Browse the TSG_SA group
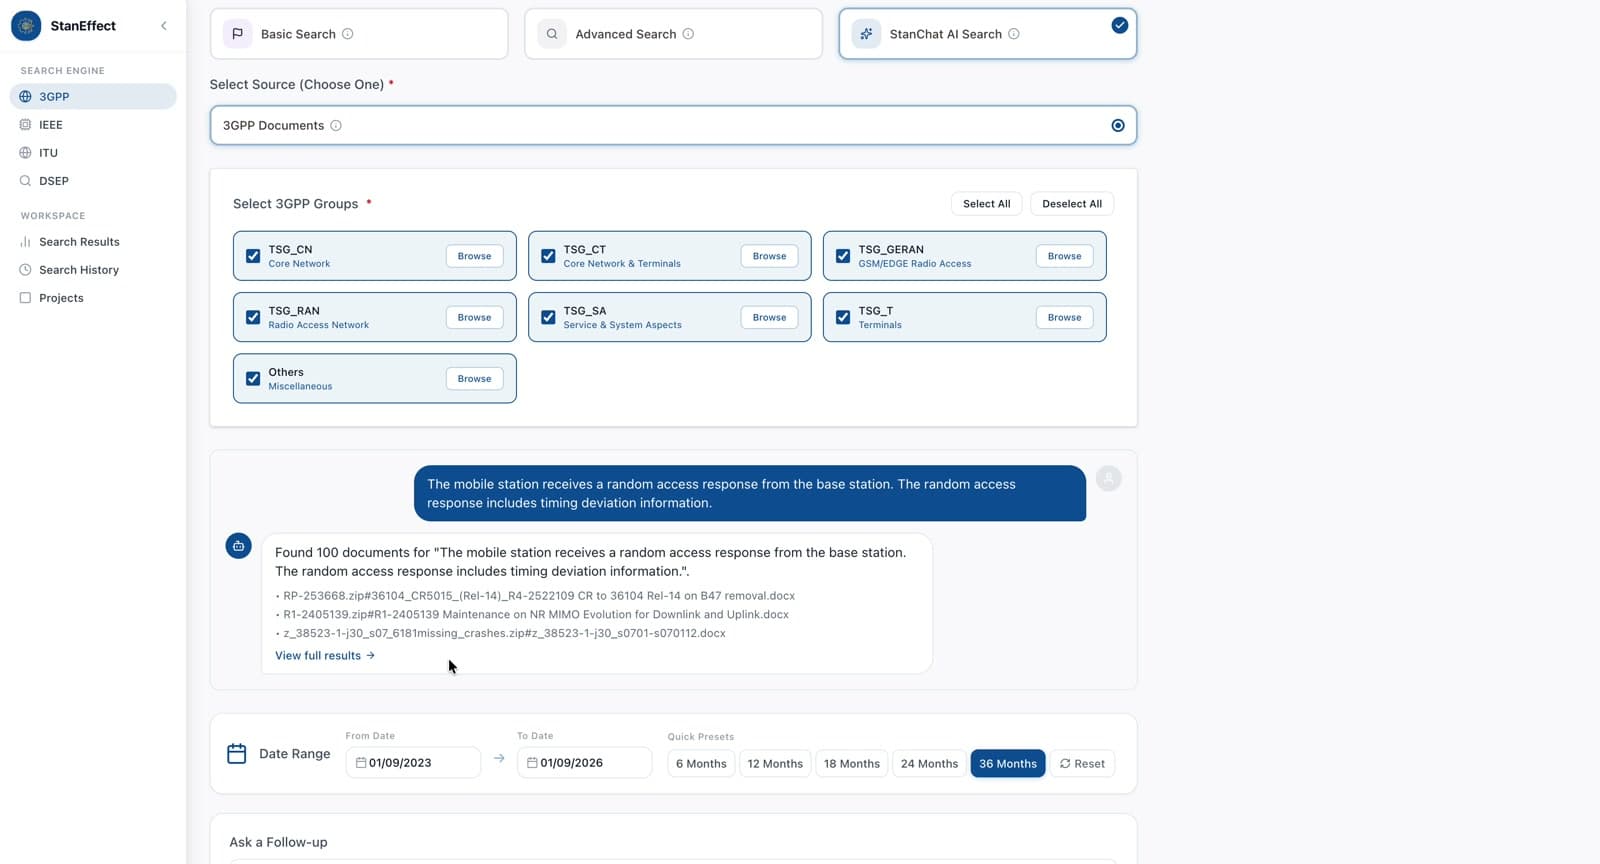The height and width of the screenshot is (864, 1600). coord(769,317)
